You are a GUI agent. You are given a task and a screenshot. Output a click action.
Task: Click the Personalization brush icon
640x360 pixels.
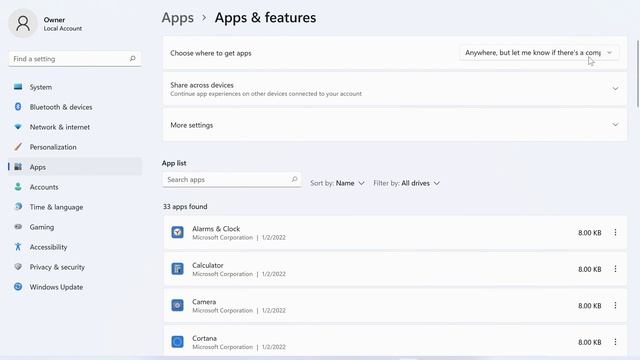click(18, 147)
